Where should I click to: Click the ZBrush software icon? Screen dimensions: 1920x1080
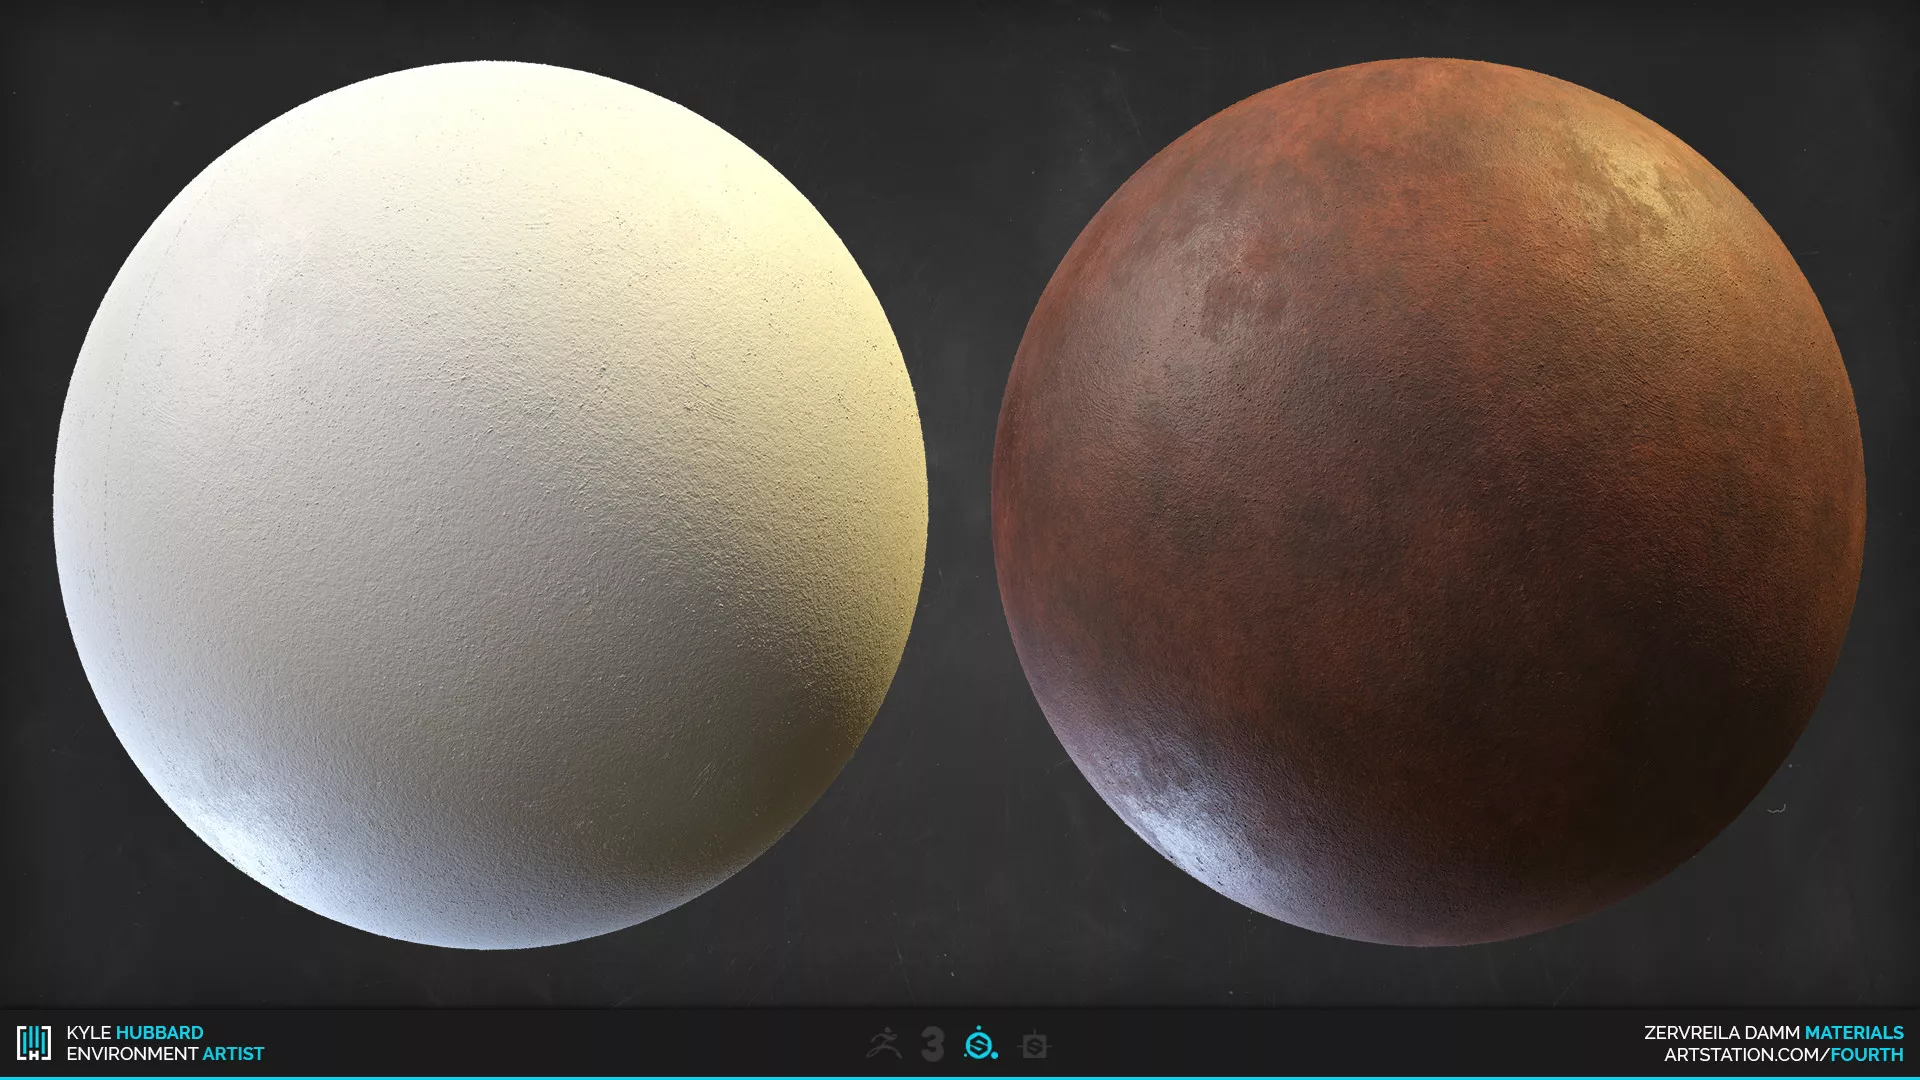[884, 1045]
